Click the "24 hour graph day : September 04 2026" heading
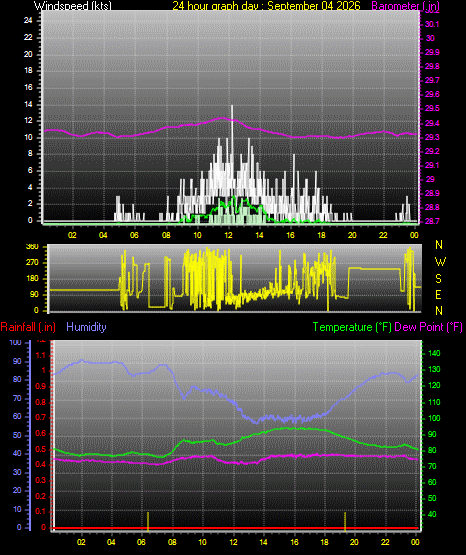Image resolution: width=466 pixels, height=555 pixels. tap(266, 5)
